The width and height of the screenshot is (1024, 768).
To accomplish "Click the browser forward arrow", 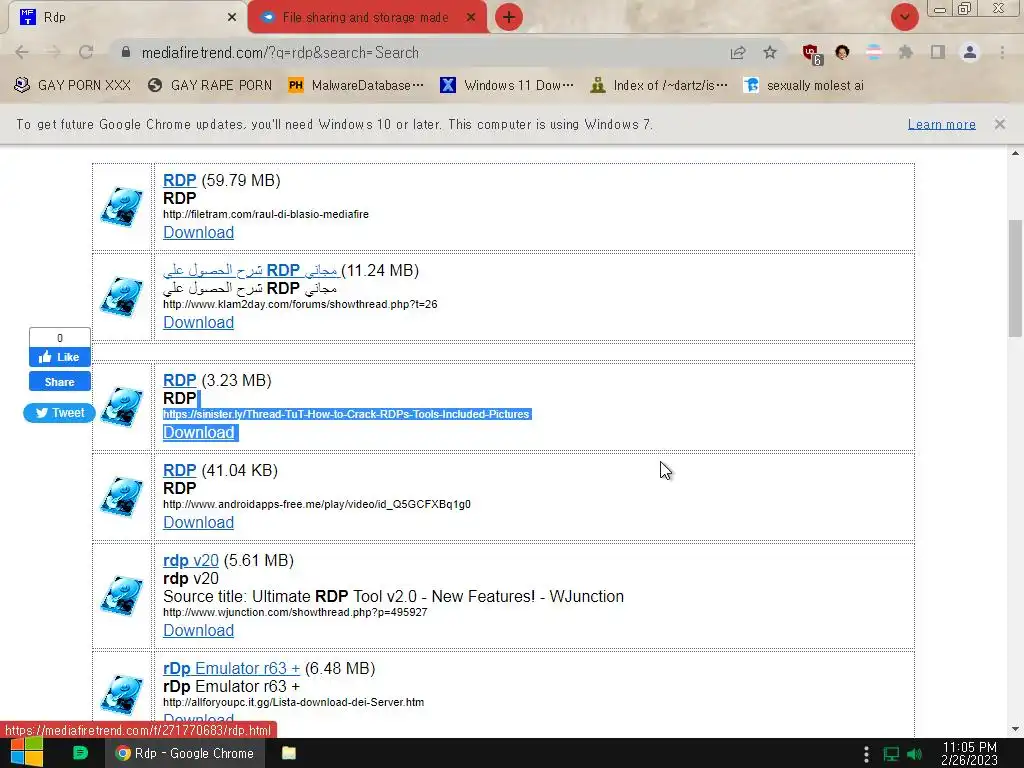I will (54, 52).
